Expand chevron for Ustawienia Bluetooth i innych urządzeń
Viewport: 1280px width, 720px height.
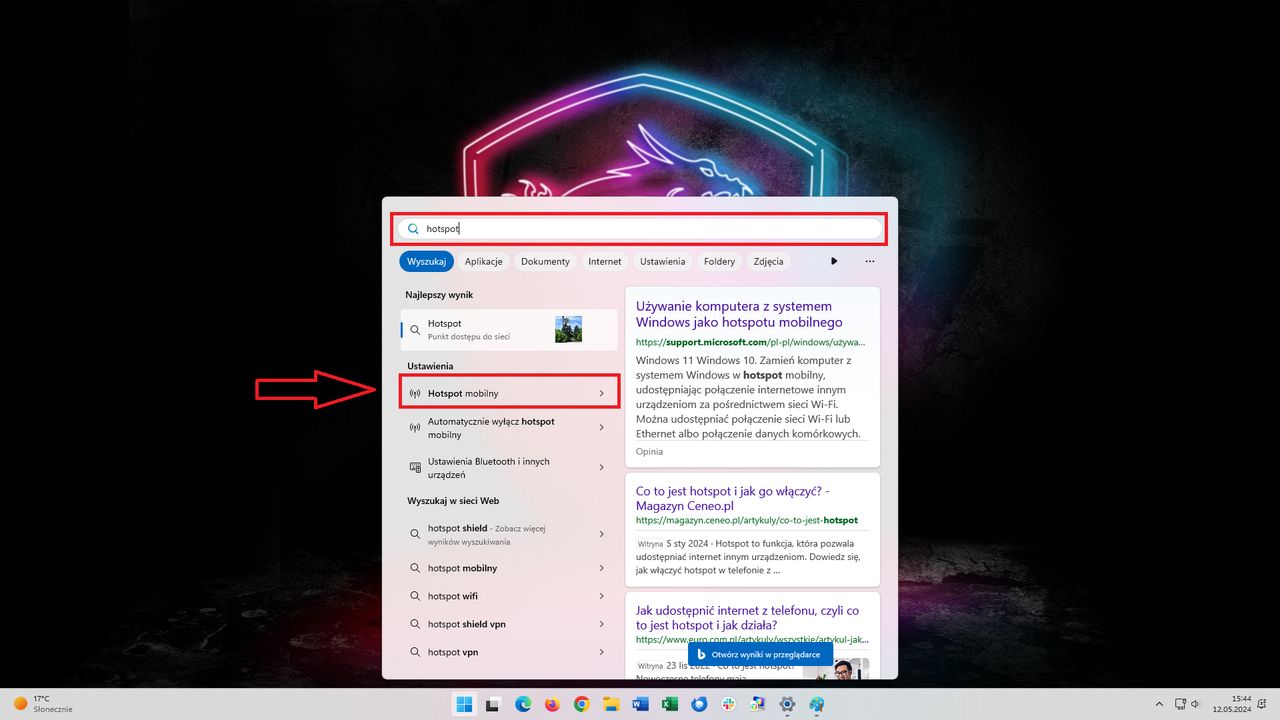pyautogui.click(x=601, y=468)
